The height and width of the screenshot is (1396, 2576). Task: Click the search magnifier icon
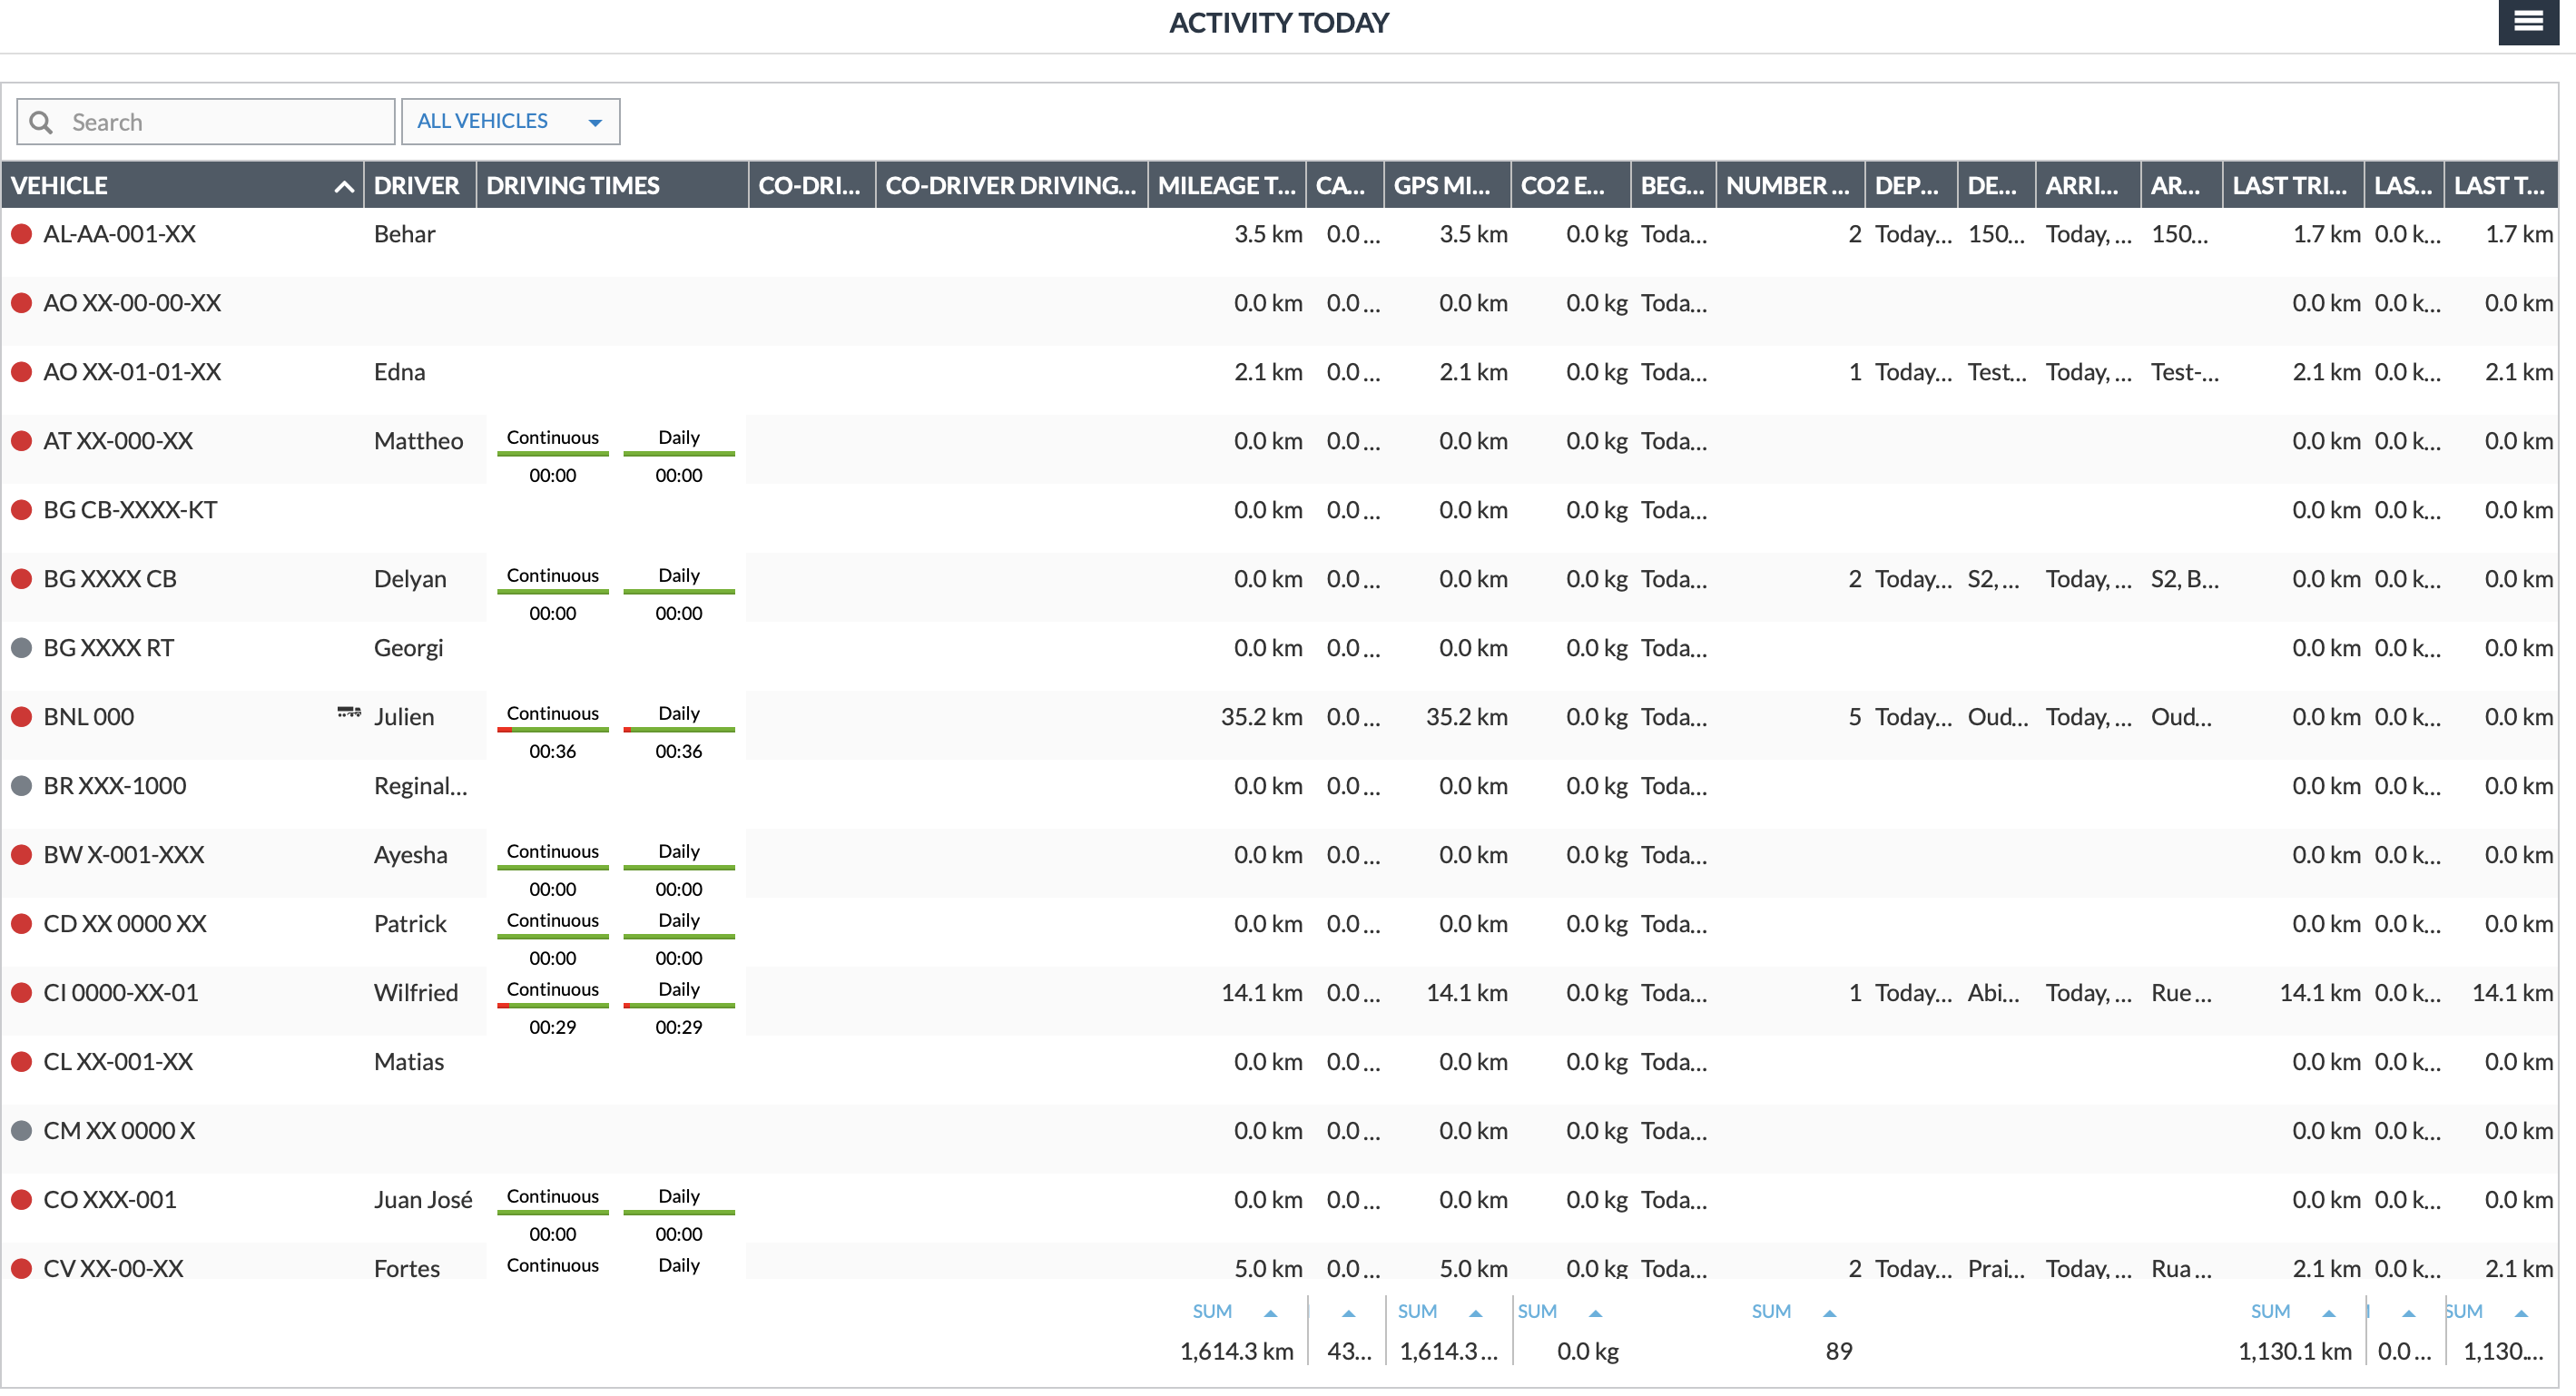41,122
